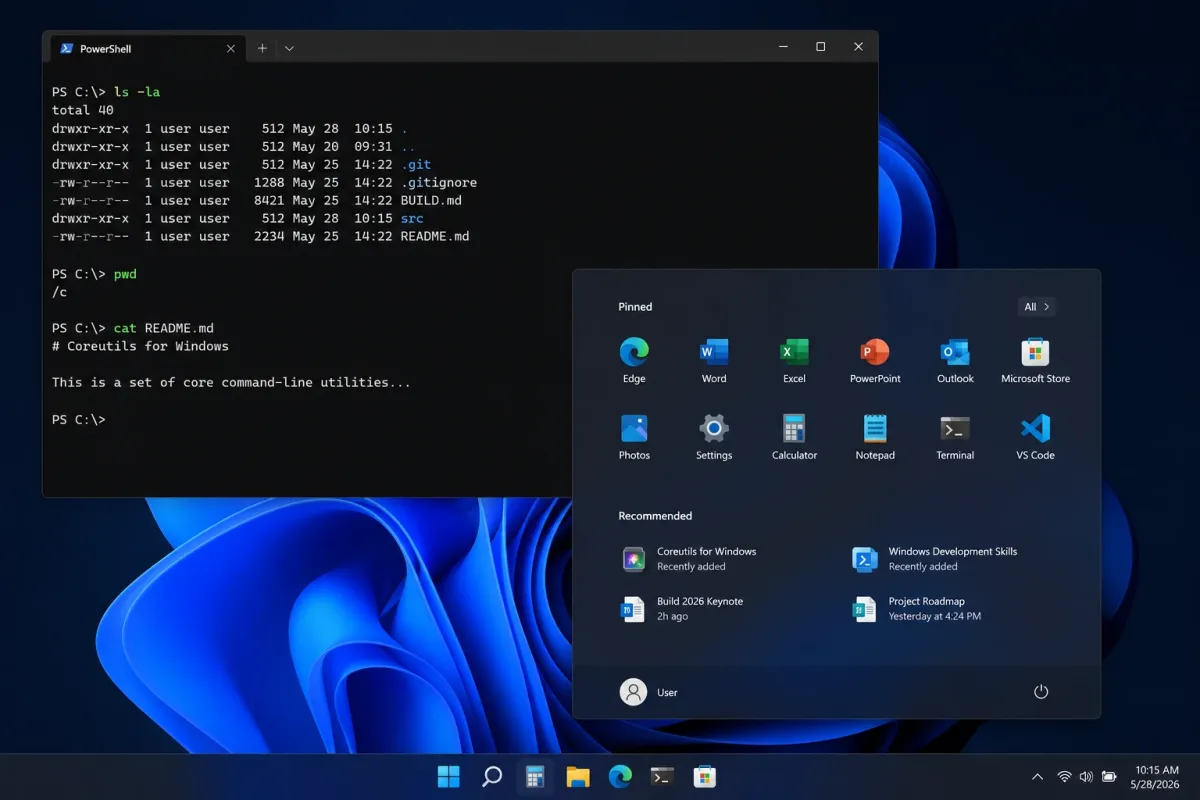Viewport: 1200px width, 800px height.
Task: Click the power button in Start menu
Action: click(1041, 692)
